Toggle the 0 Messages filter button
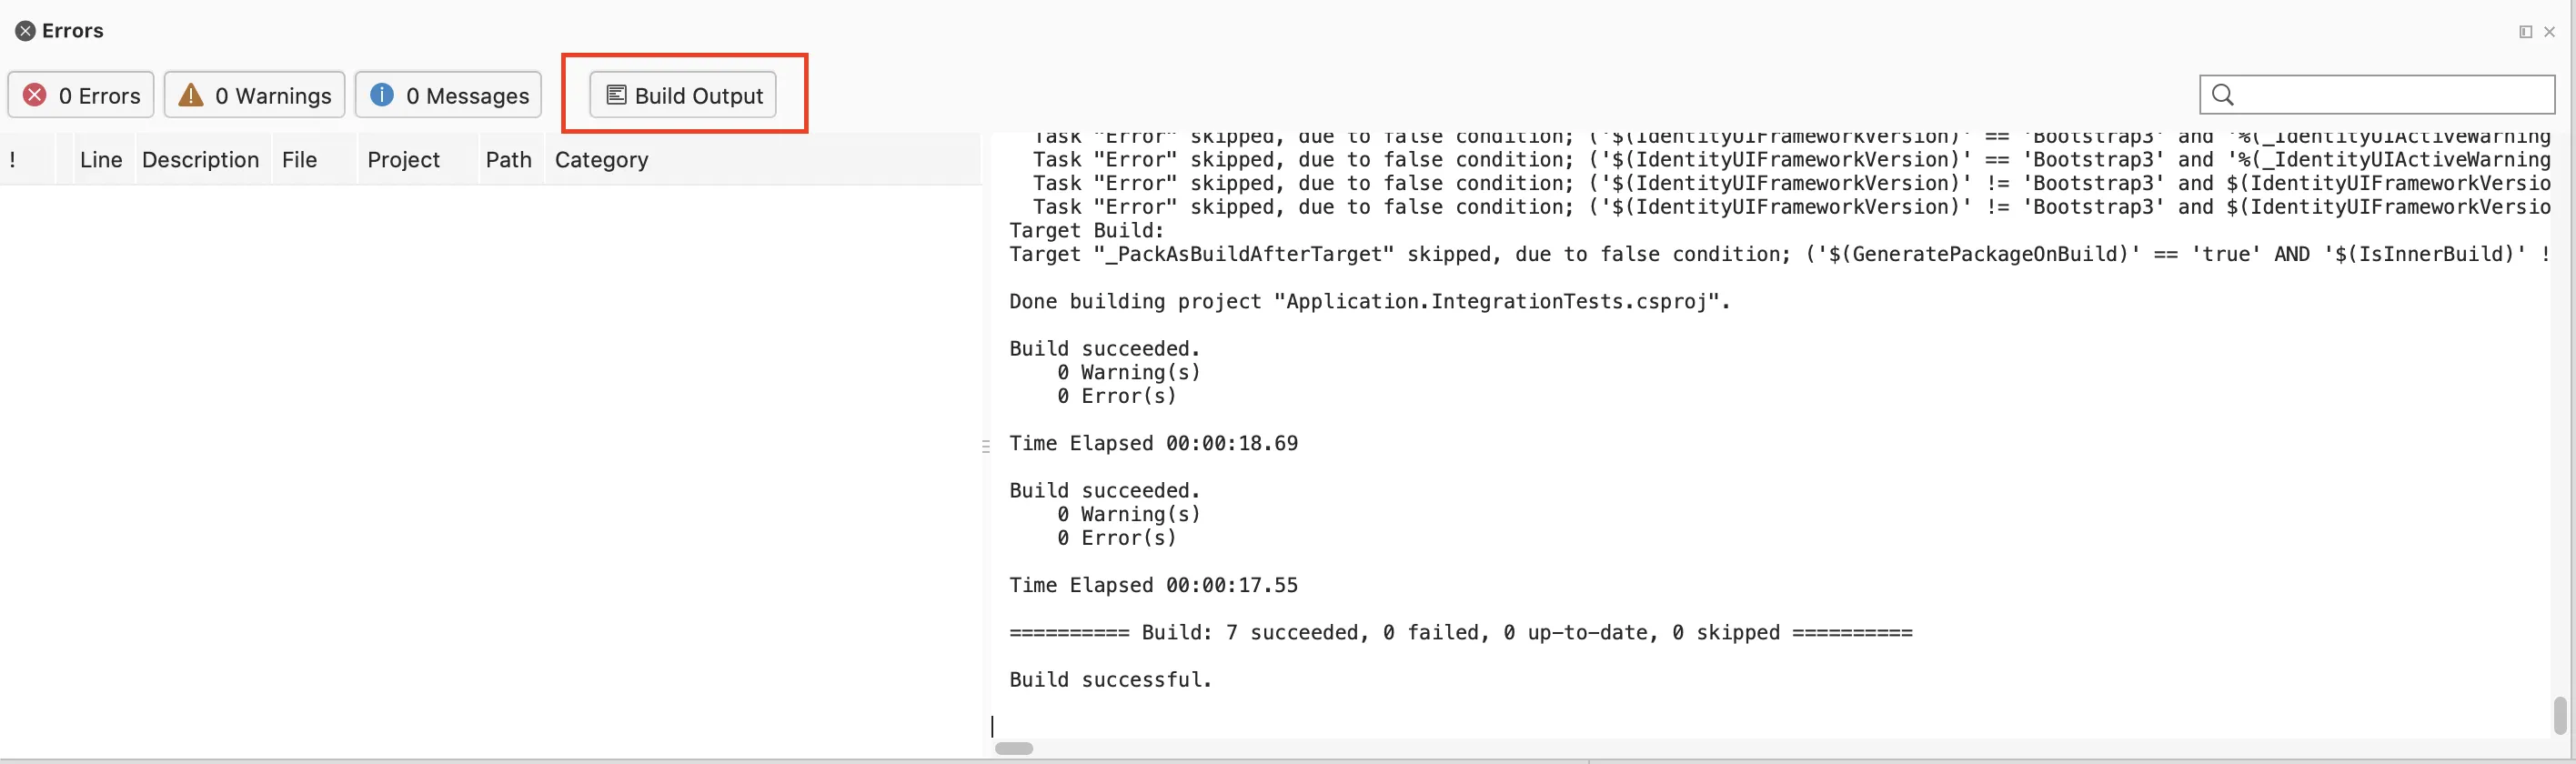 [448, 95]
